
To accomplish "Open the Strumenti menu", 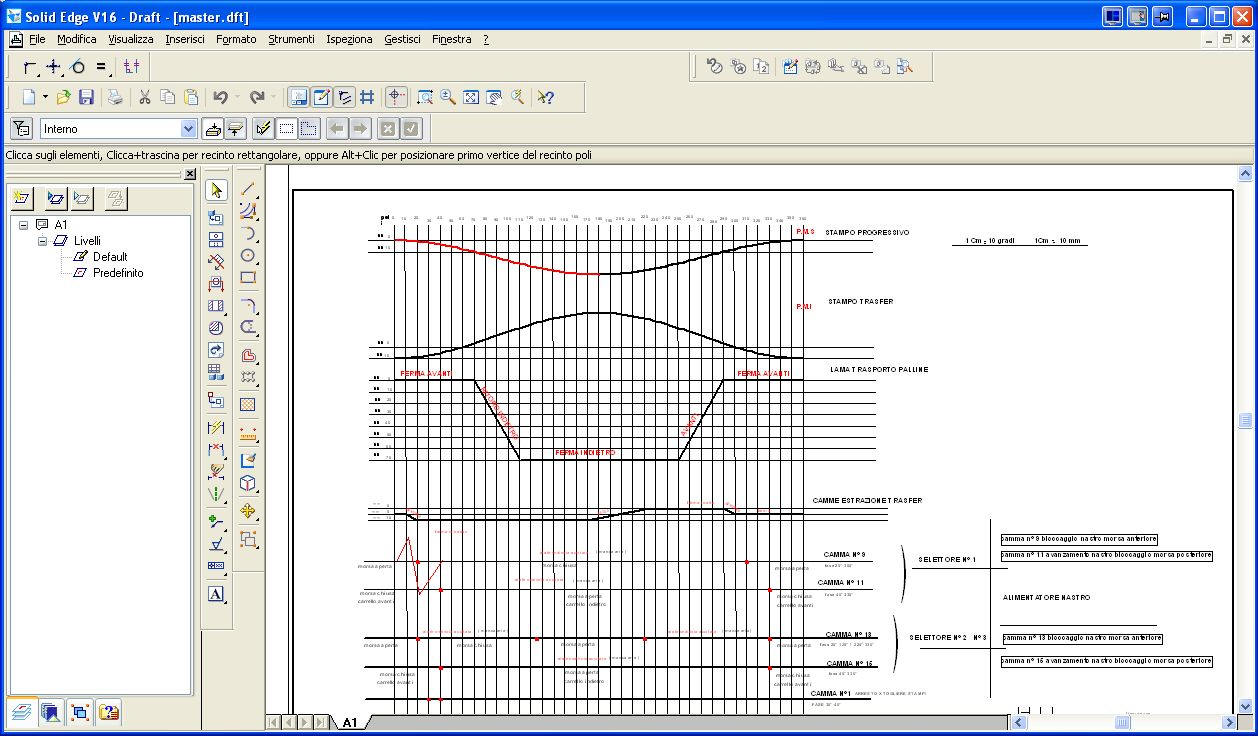I will pos(291,39).
